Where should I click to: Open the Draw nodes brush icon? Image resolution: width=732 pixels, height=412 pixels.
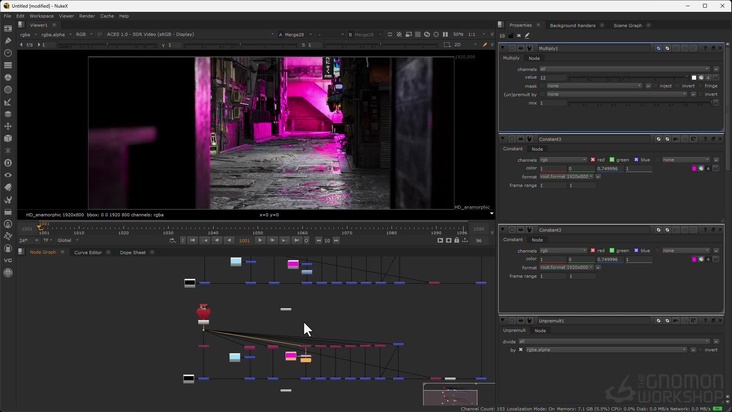[8, 41]
